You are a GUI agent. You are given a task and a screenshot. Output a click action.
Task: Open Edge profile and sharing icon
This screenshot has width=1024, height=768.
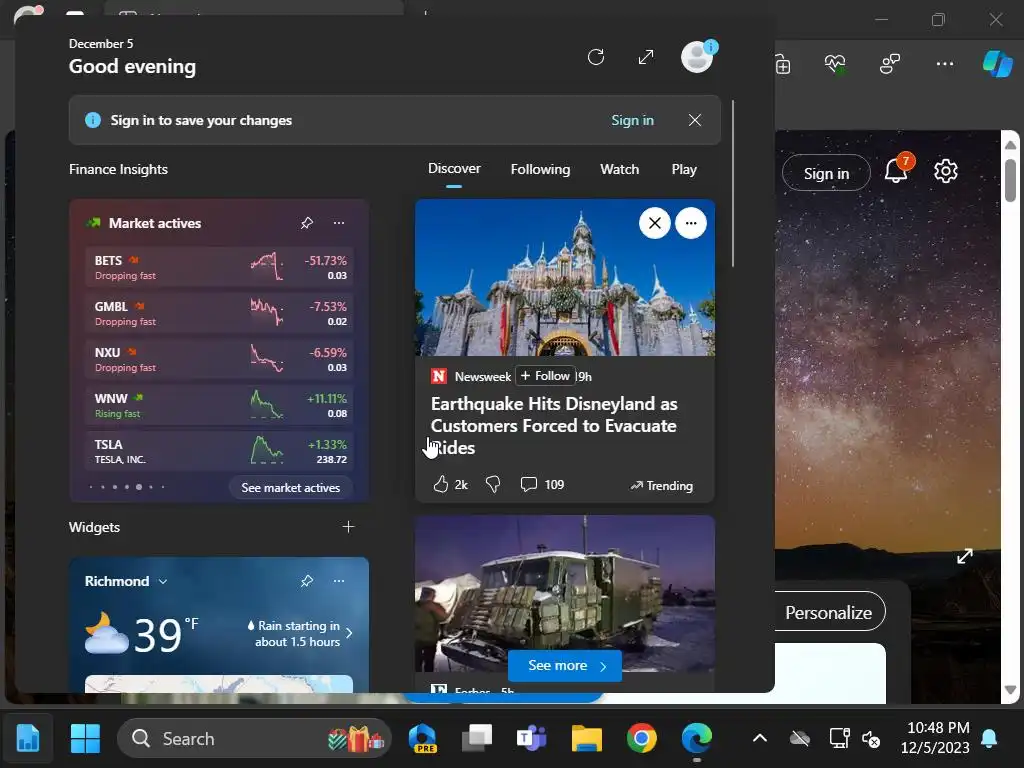point(889,64)
